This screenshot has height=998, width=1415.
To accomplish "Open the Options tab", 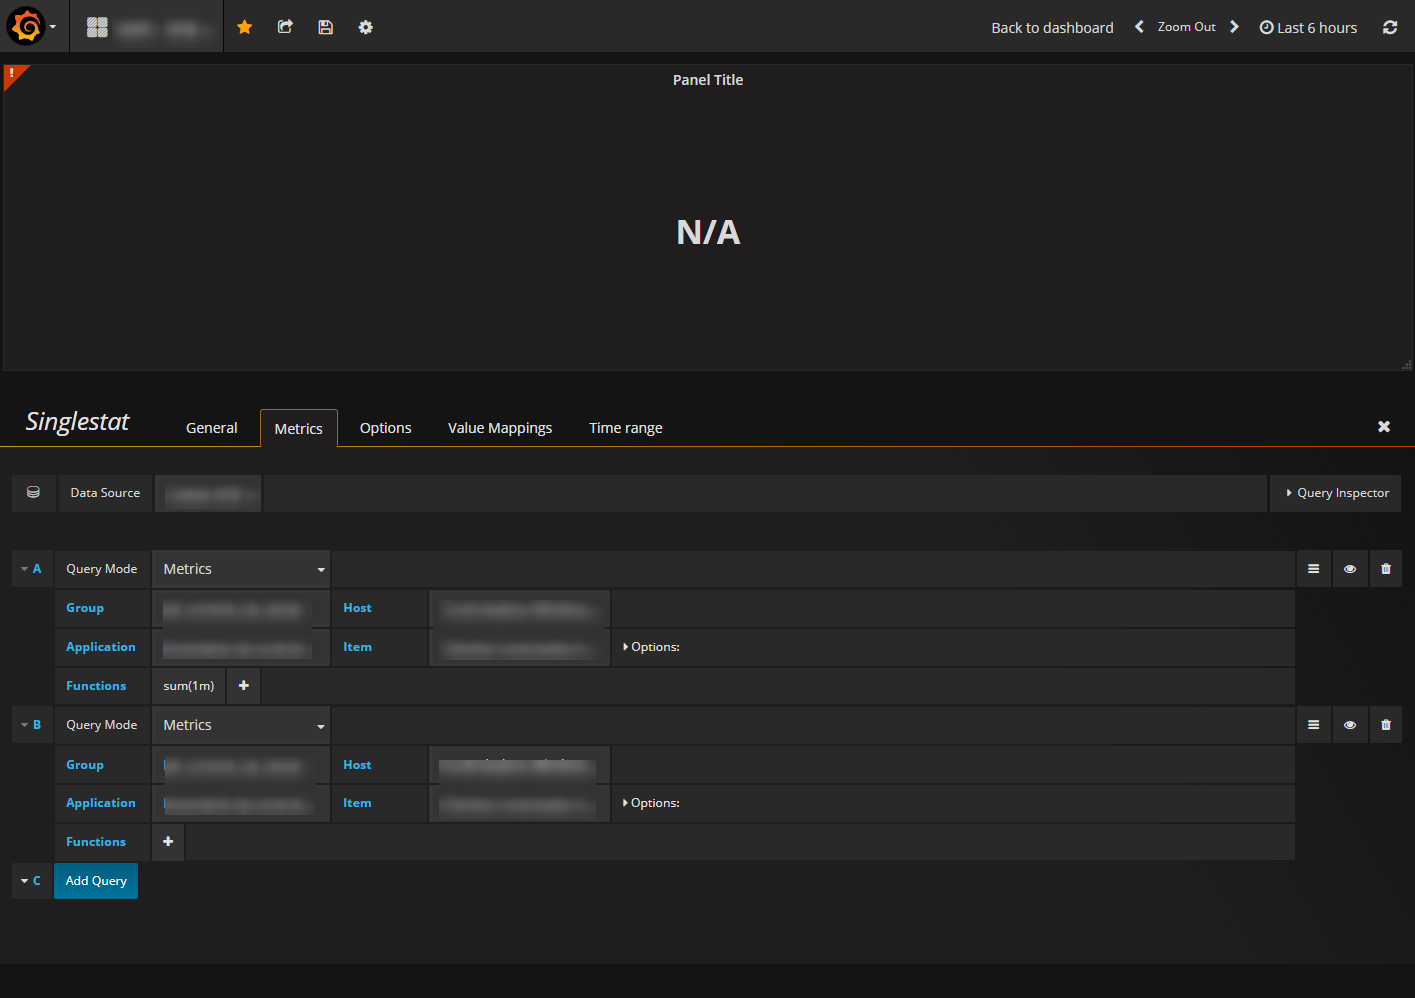I will click(x=386, y=428).
